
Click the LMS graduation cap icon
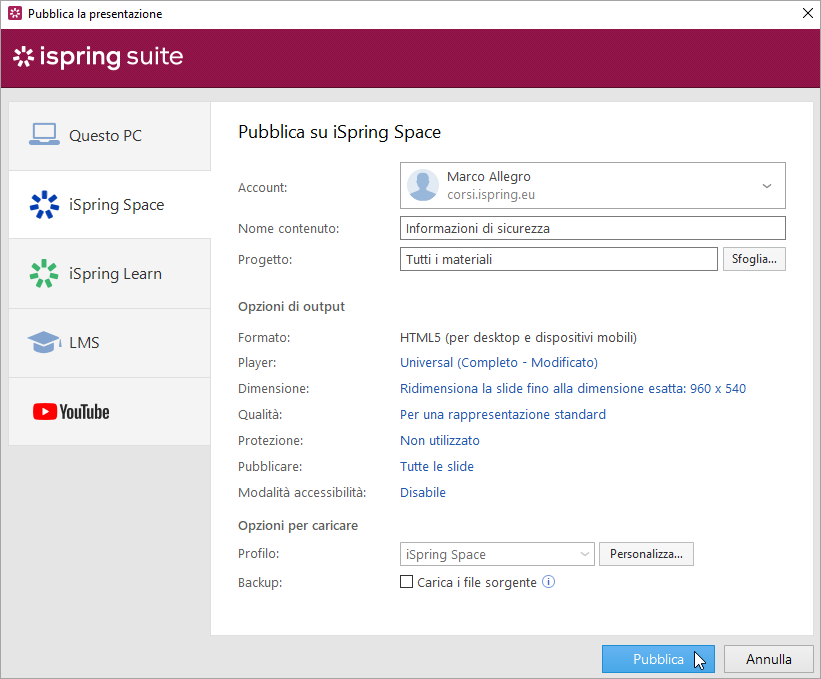click(44, 343)
